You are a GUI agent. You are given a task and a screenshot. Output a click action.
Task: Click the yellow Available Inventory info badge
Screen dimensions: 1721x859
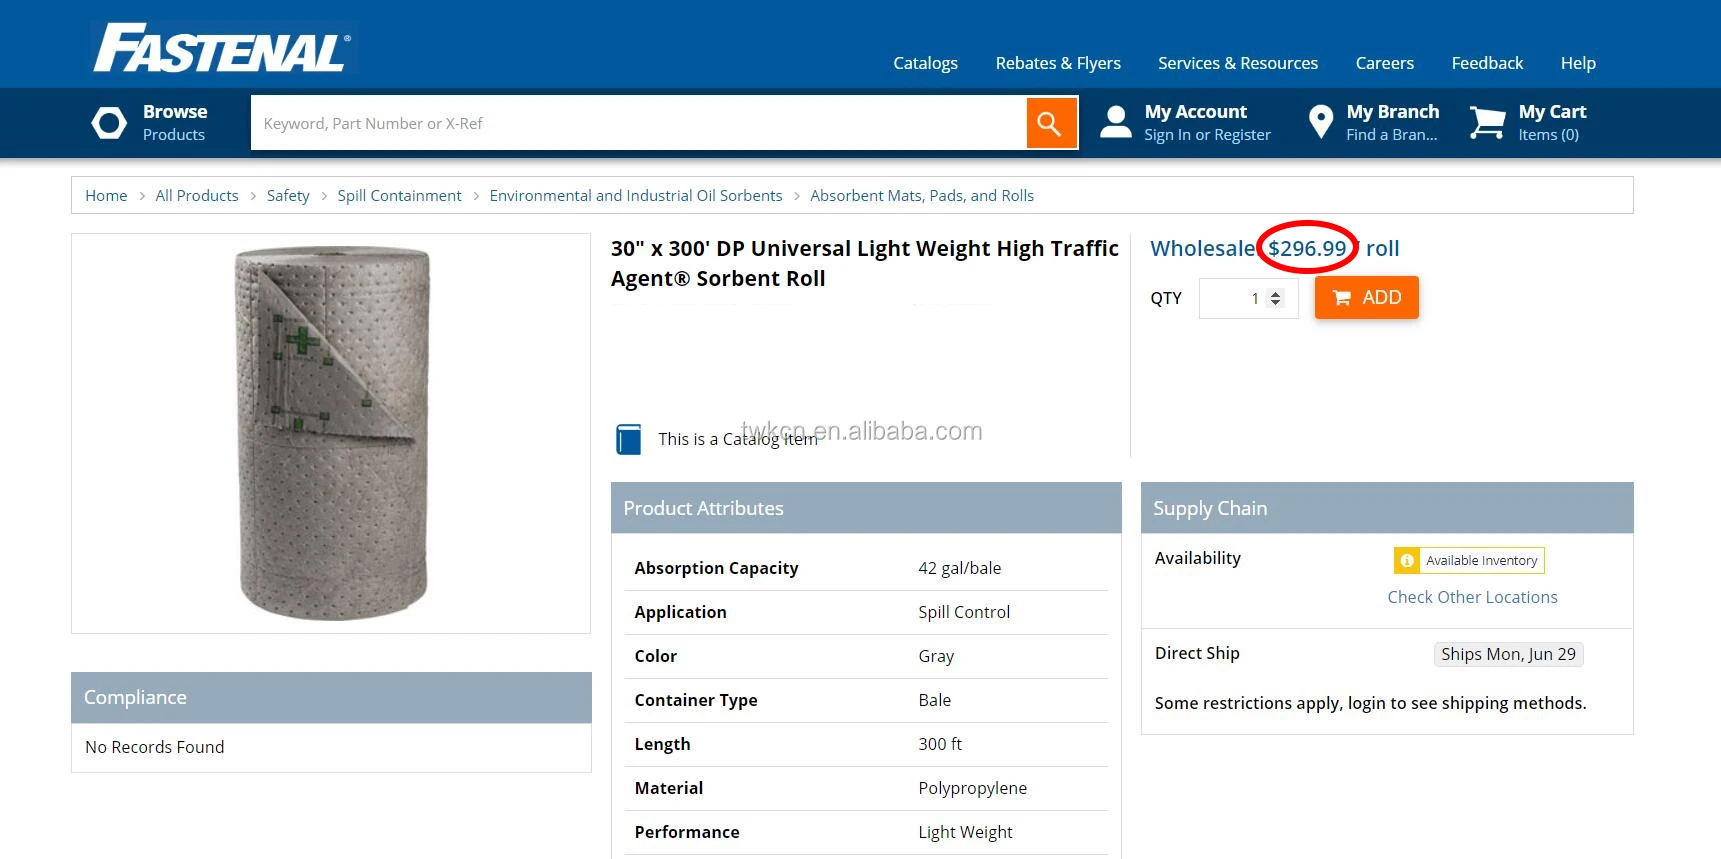(x=1468, y=560)
